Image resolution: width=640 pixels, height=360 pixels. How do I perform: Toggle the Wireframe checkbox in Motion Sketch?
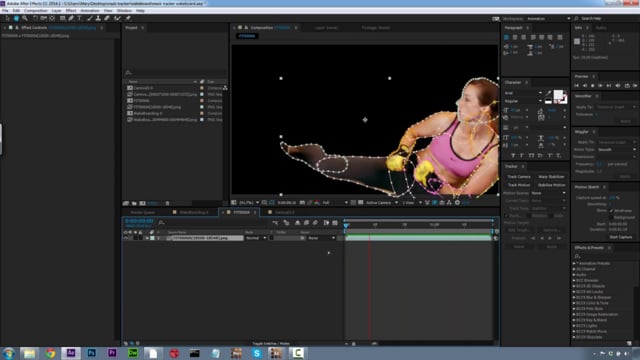click(x=611, y=211)
